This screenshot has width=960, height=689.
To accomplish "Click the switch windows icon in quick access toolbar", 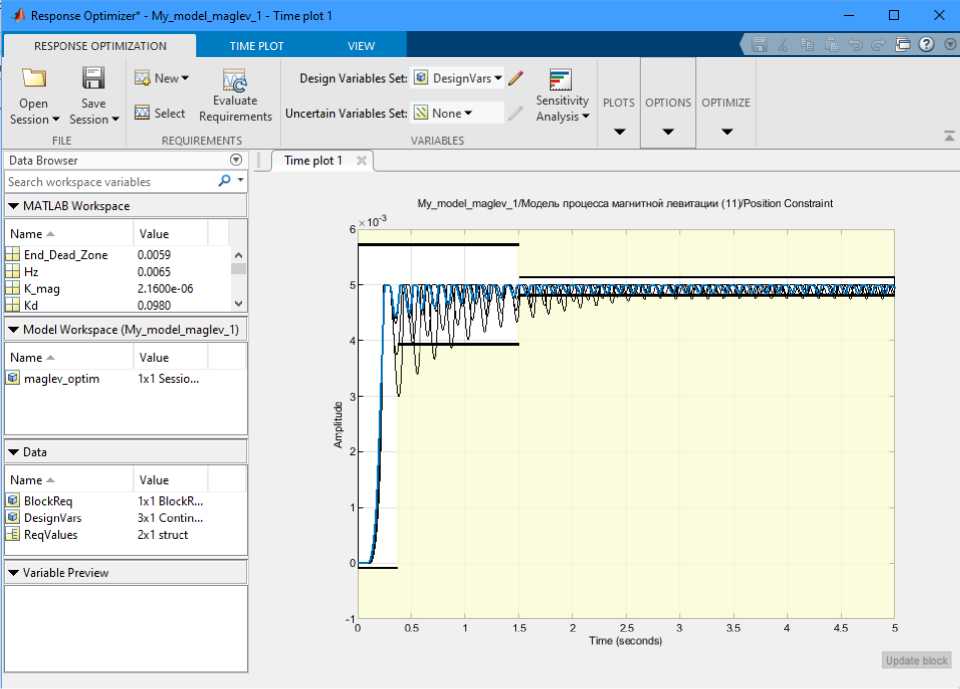I will coord(903,45).
